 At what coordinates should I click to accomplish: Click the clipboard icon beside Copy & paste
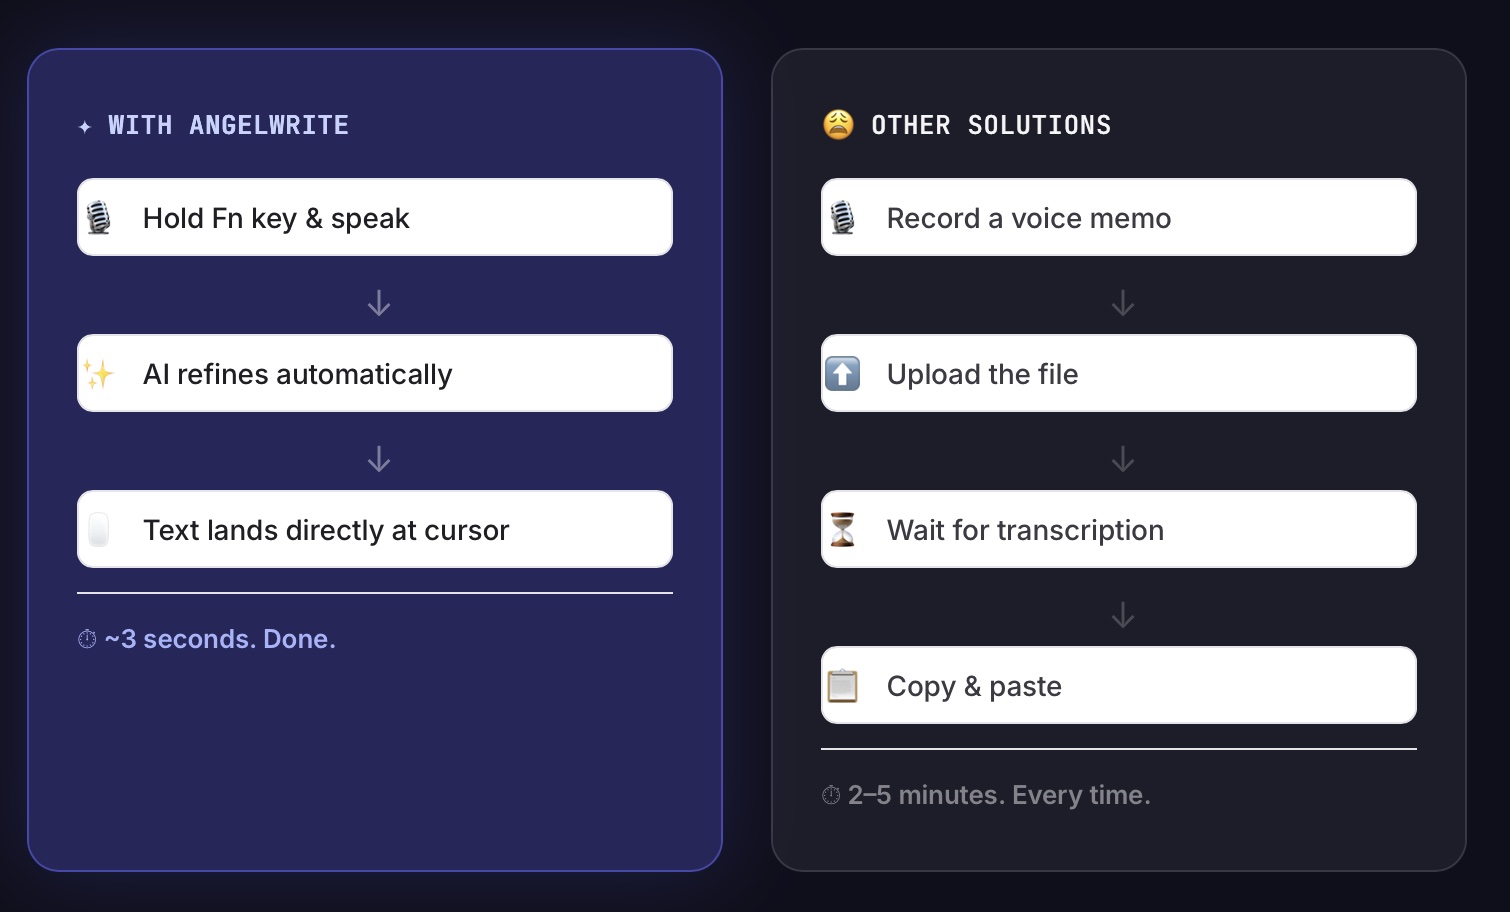point(842,686)
